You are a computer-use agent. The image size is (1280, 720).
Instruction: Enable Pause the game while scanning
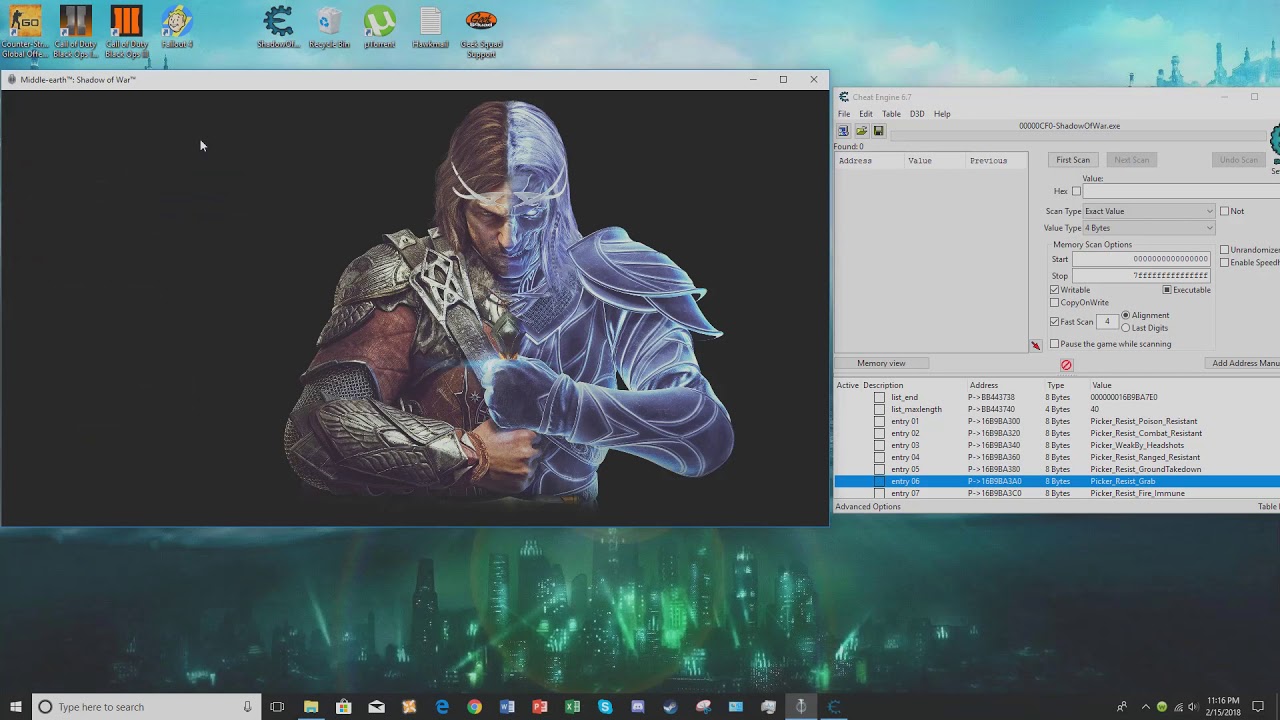1054,344
